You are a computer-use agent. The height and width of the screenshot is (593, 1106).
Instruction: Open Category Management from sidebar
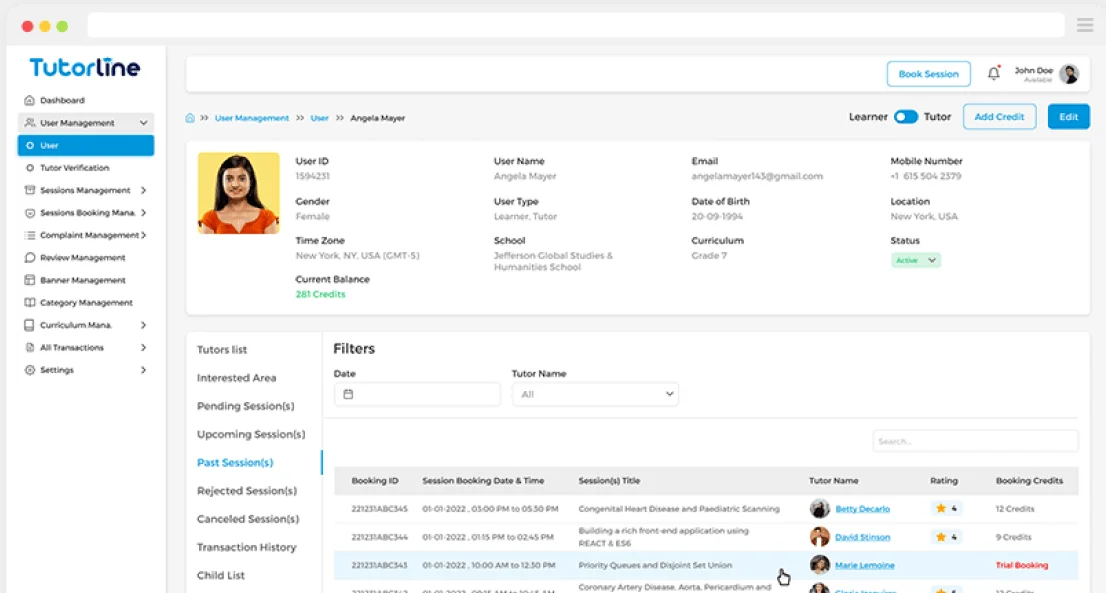[85, 303]
